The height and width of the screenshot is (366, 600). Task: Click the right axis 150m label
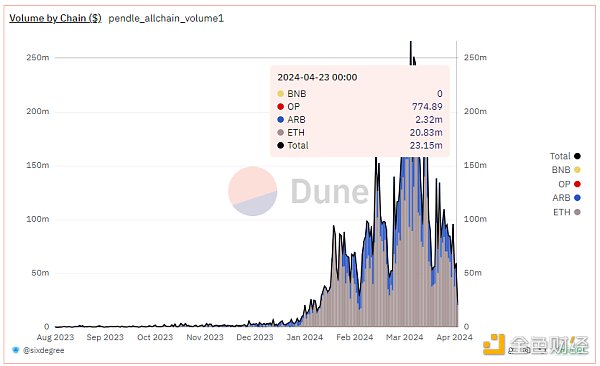click(475, 165)
